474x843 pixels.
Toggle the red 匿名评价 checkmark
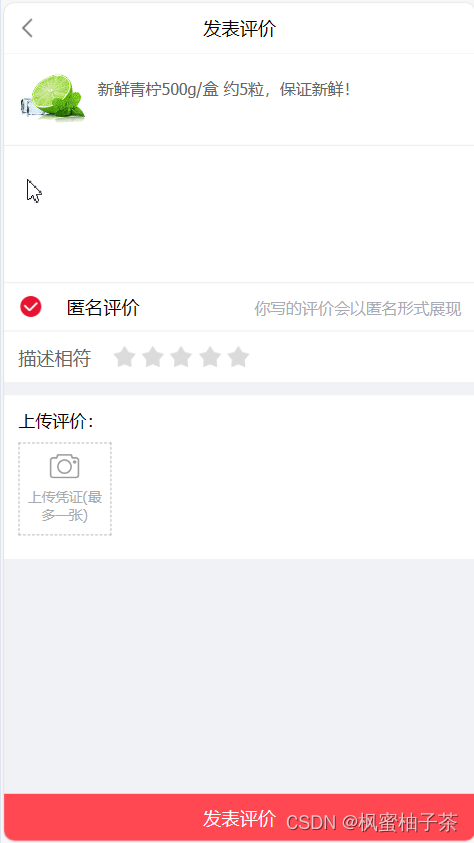(31, 307)
